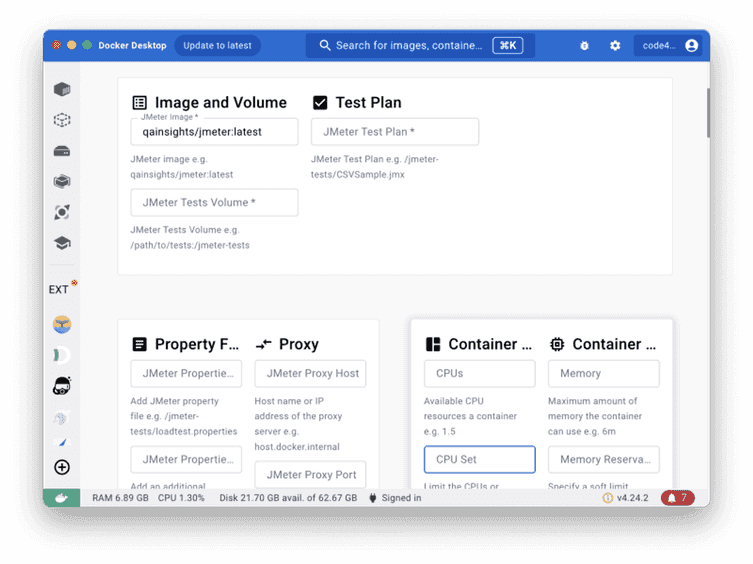Image resolution: width=753 pixels, height=564 pixels.
Task: Click the CPU 1.30% status
Action: click(x=181, y=498)
